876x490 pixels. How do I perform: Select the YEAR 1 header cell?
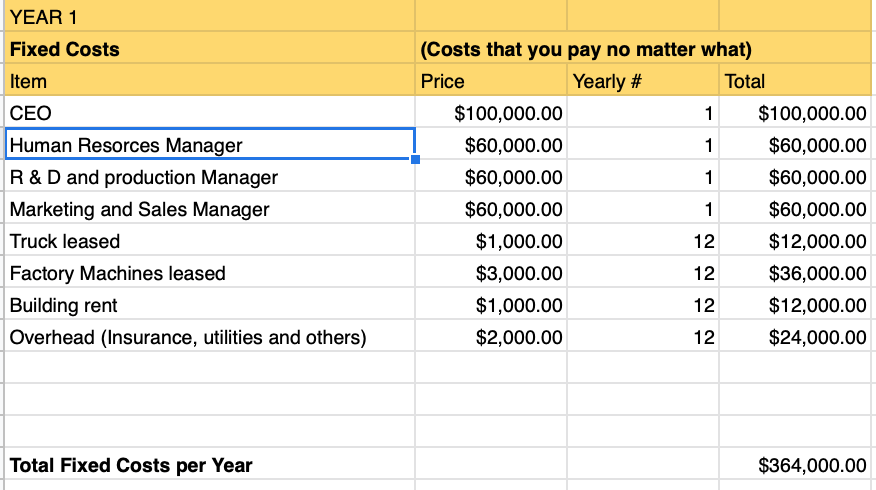coord(210,16)
